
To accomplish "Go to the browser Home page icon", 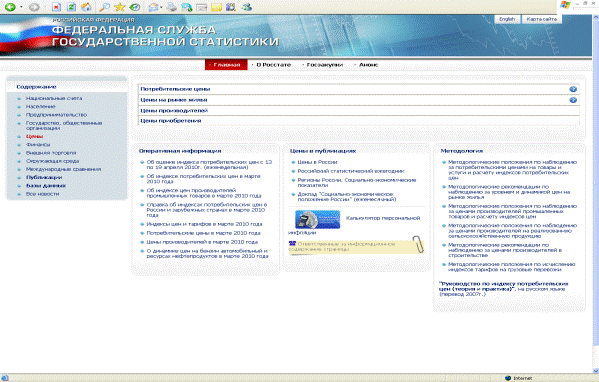I will click(87, 6).
